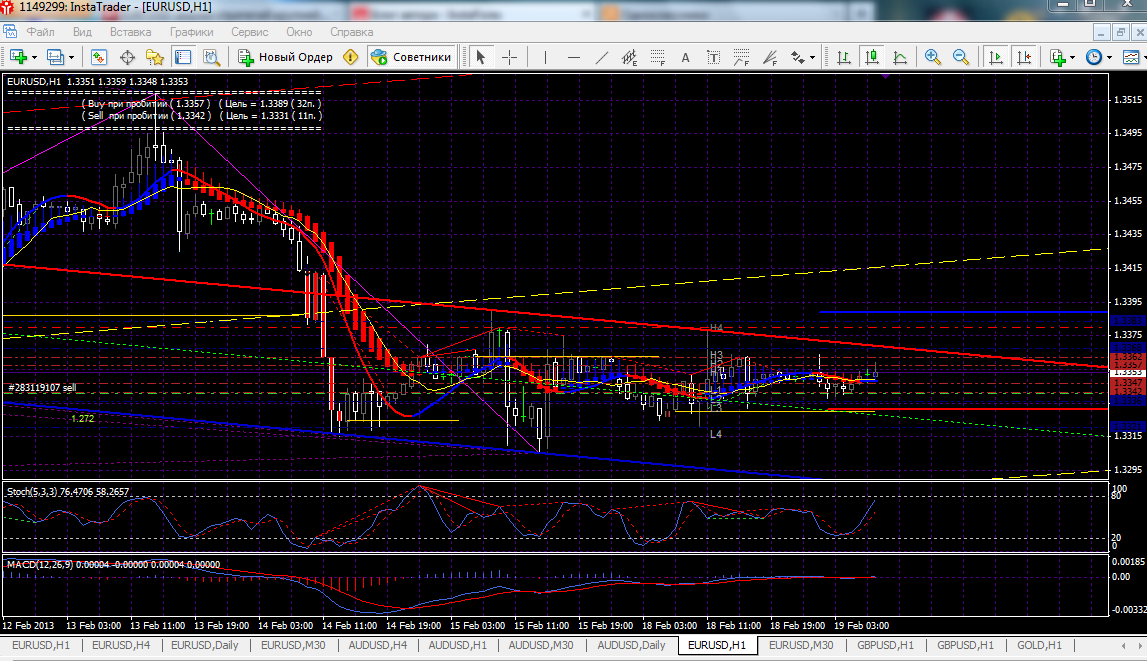The width and height of the screenshot is (1147, 661).
Task: Toggle the Data Window crosshair-circle icon
Action: point(127,57)
